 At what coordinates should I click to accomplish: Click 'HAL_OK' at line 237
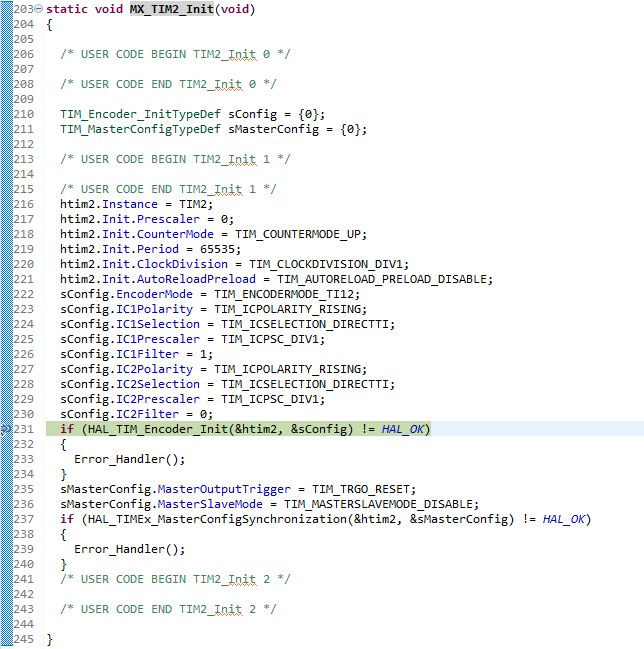click(x=564, y=519)
